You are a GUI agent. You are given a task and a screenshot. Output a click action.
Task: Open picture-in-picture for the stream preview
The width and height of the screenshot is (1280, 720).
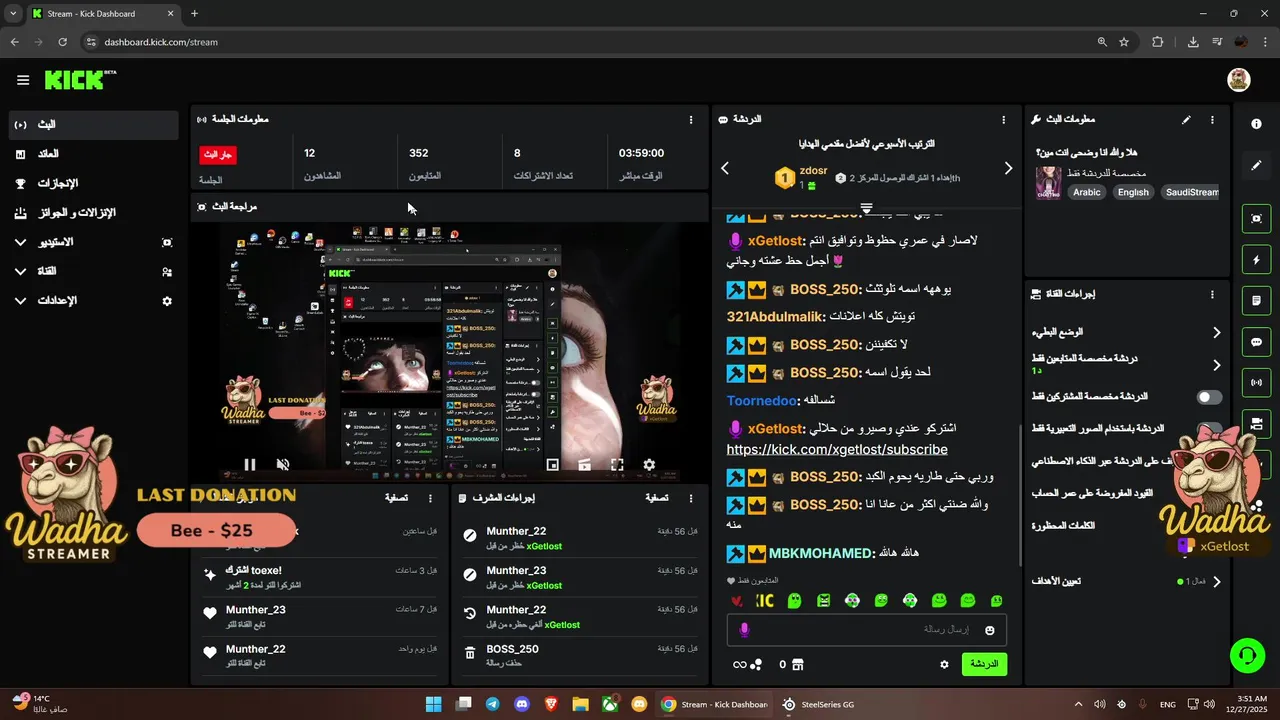(x=553, y=464)
